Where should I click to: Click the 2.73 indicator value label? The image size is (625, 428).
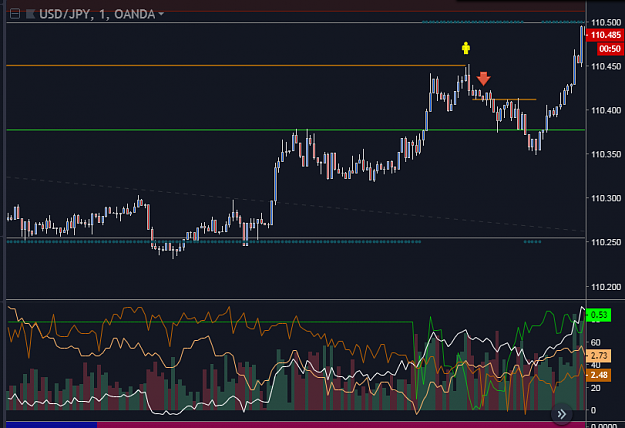click(x=599, y=355)
